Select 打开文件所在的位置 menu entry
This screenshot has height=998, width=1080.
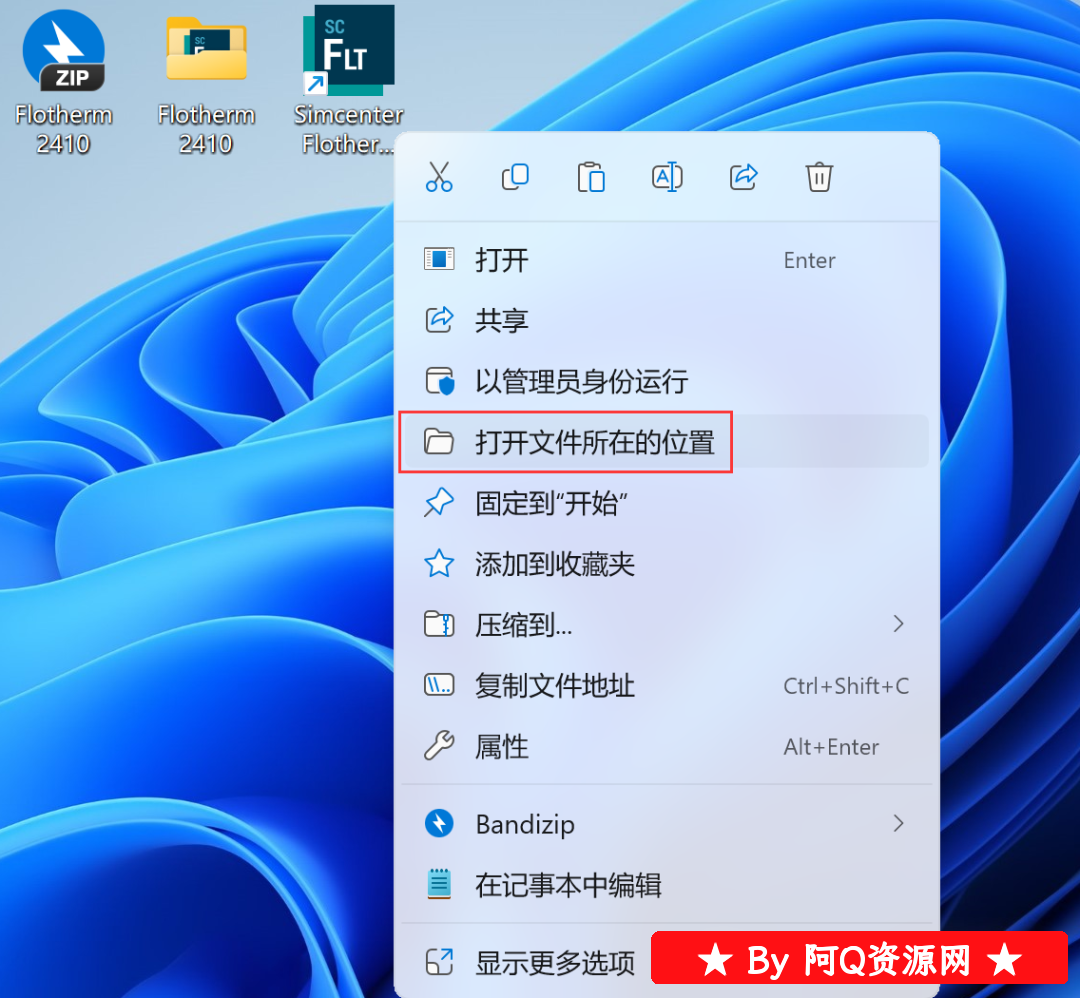[665, 441]
